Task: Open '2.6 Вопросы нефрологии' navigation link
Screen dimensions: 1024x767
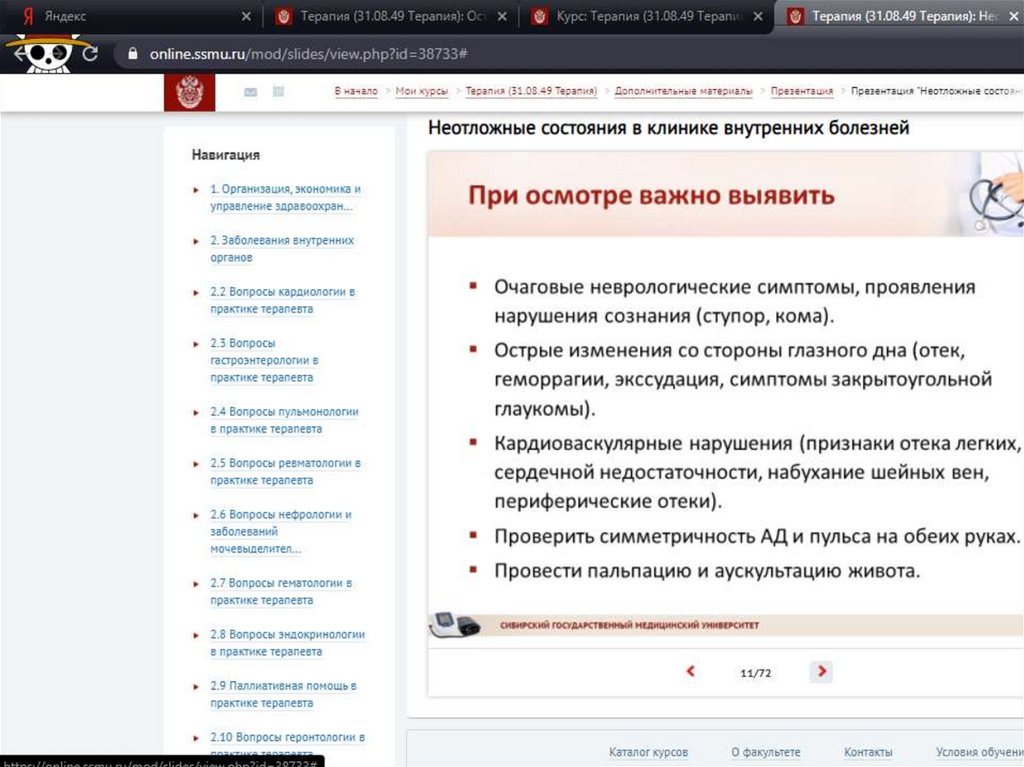Action: coord(281,531)
